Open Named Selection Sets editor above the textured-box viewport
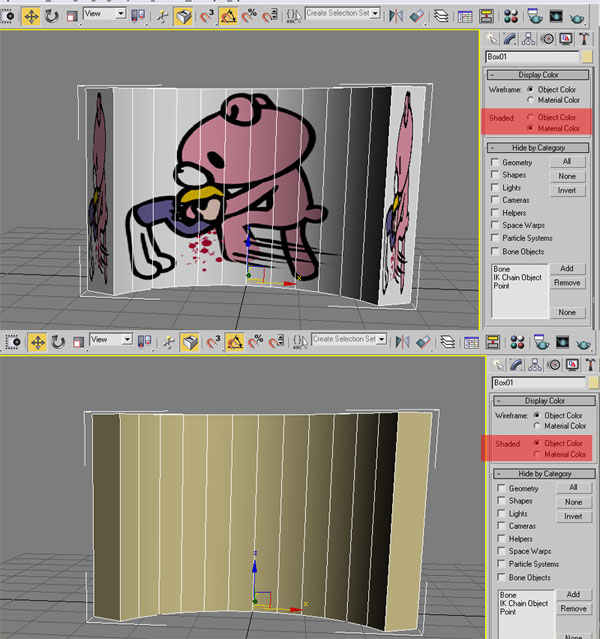 (x=294, y=16)
